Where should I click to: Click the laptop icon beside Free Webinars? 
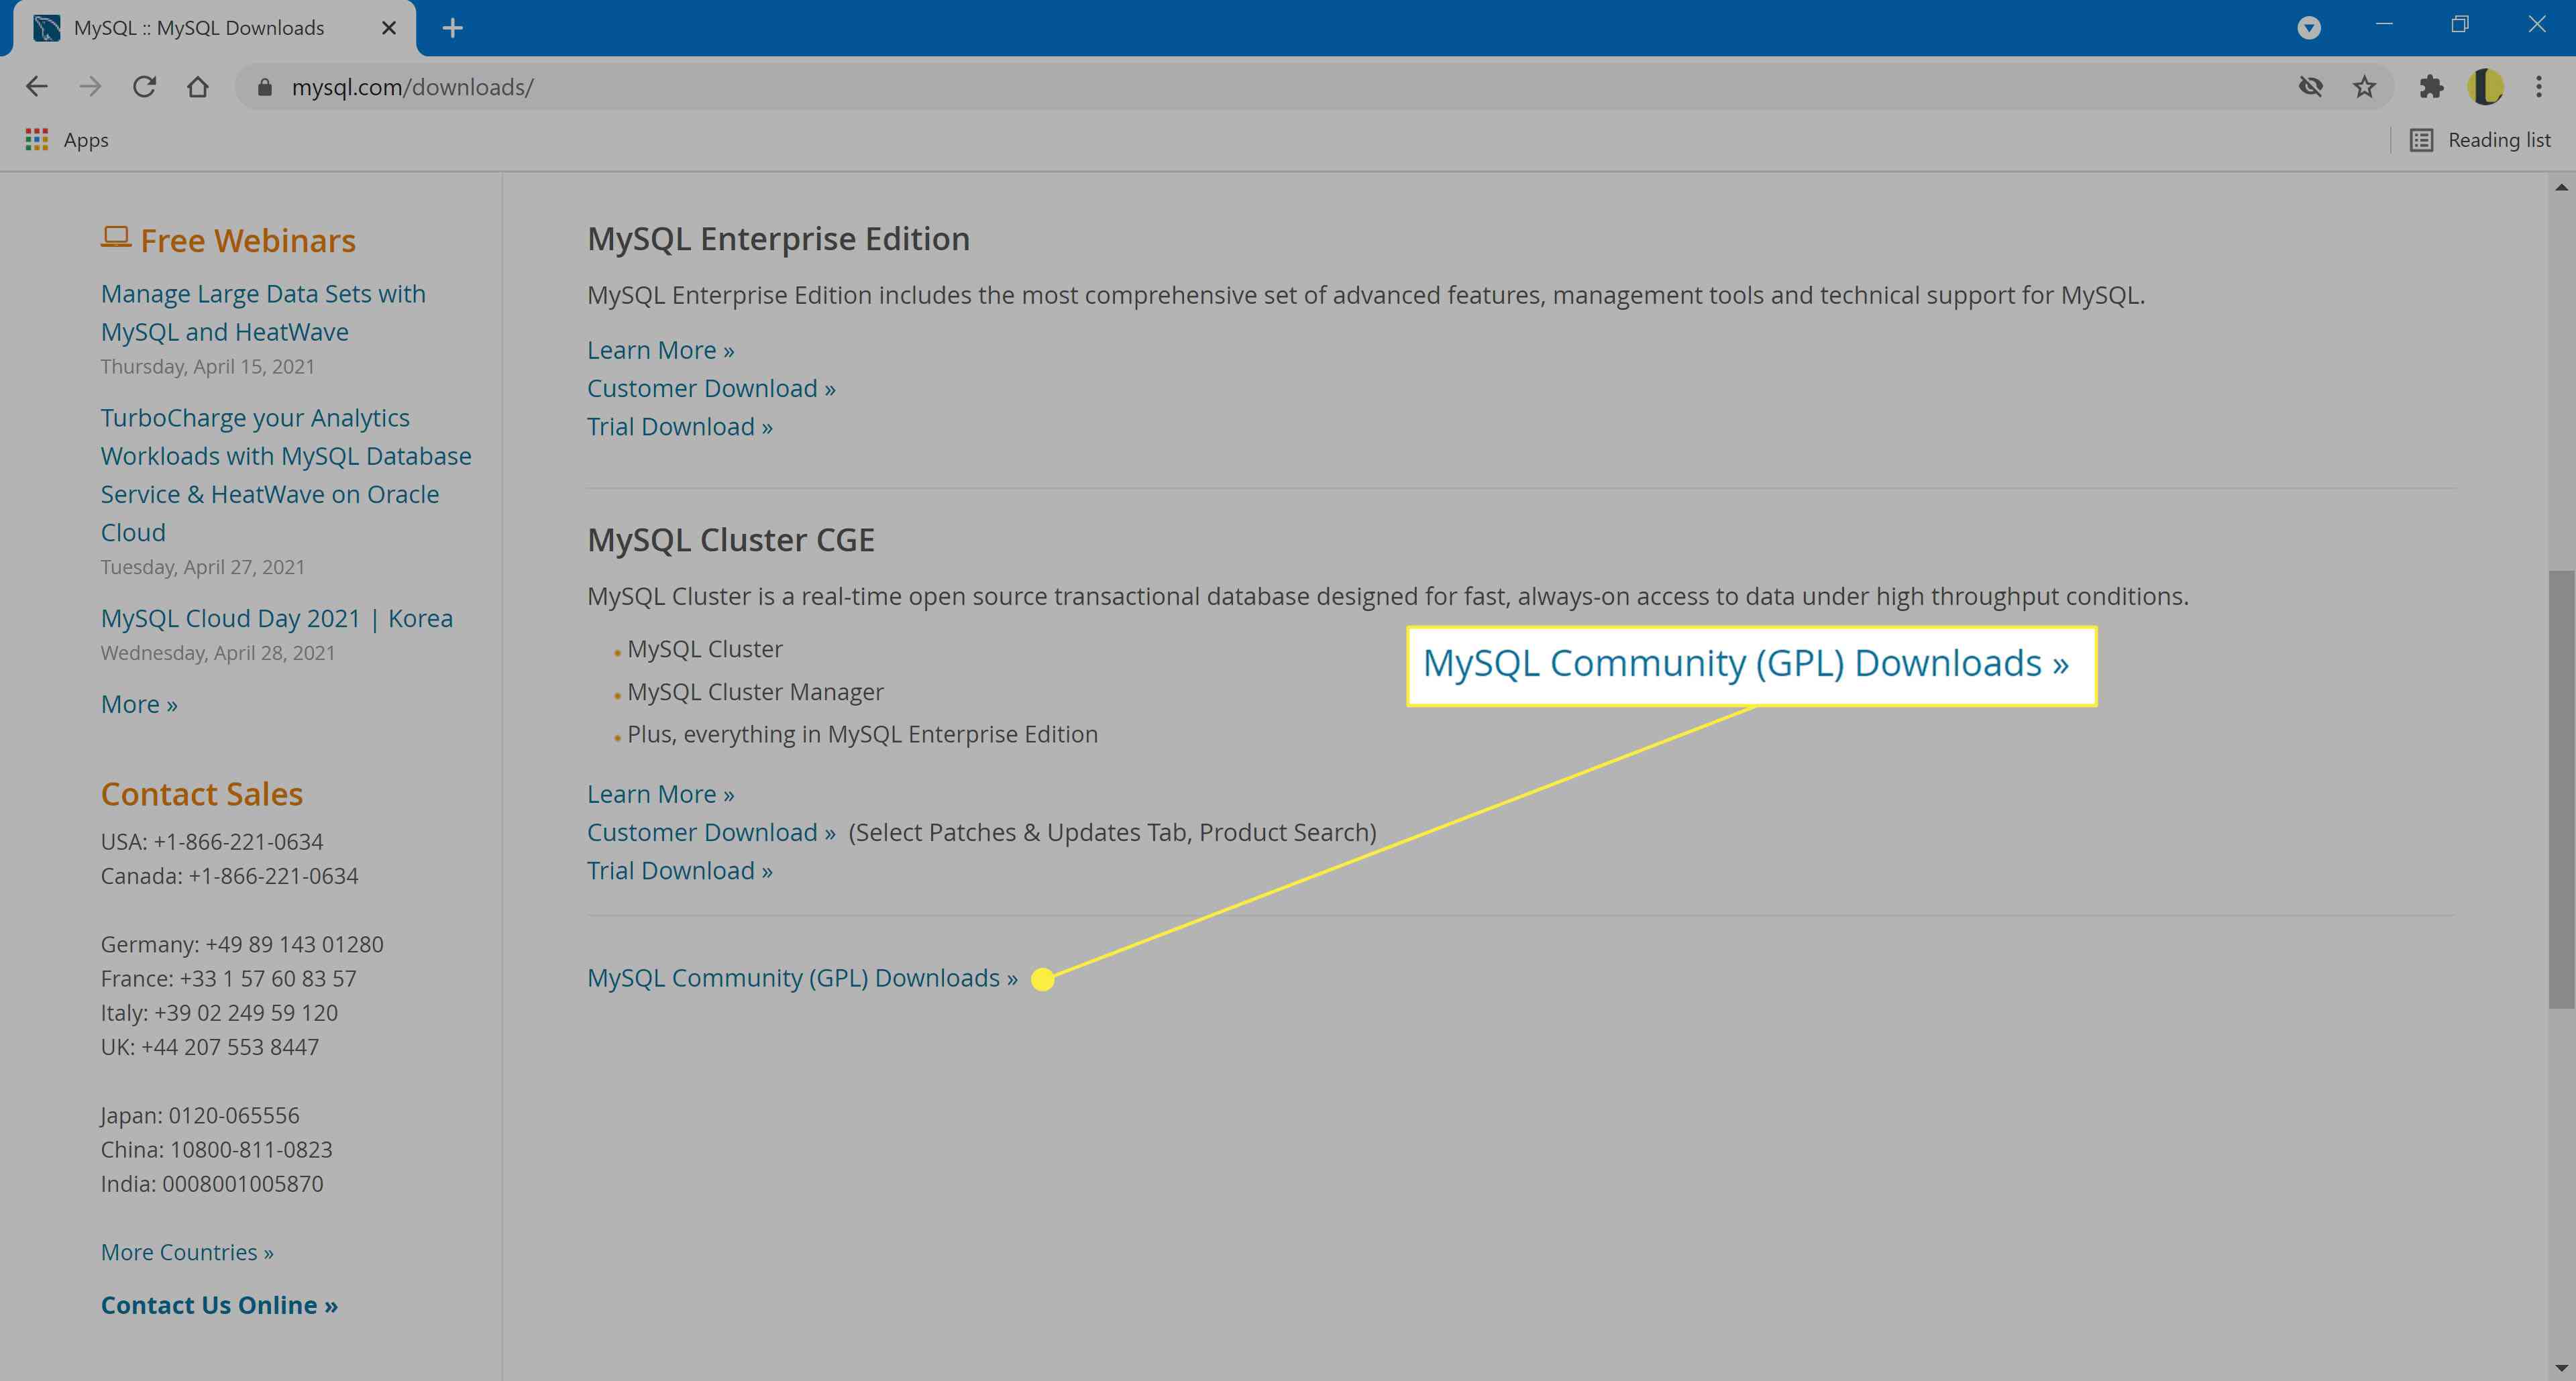click(116, 237)
